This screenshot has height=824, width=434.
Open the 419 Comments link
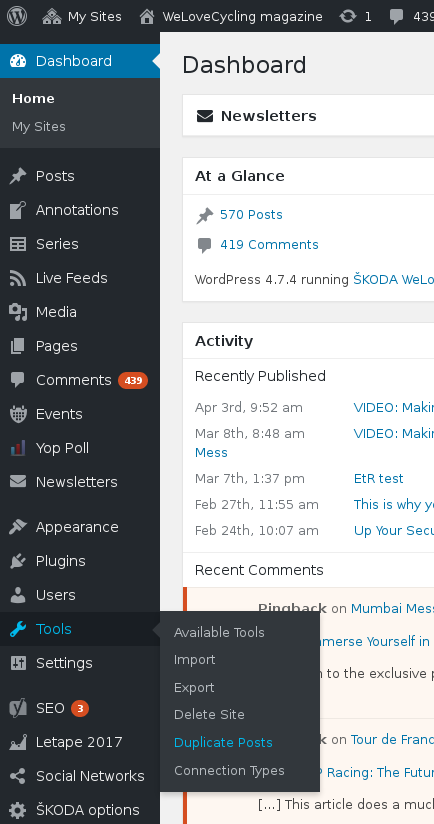click(269, 244)
